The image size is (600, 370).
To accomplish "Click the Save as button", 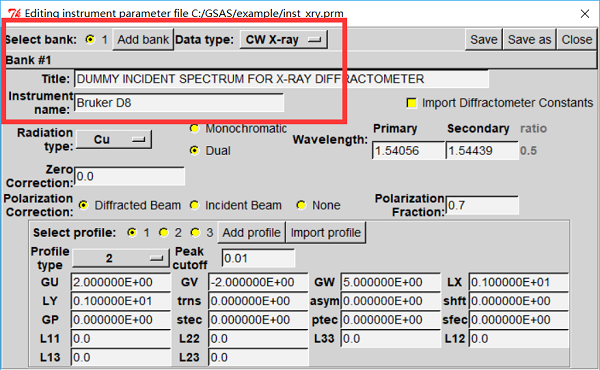I will (x=529, y=39).
